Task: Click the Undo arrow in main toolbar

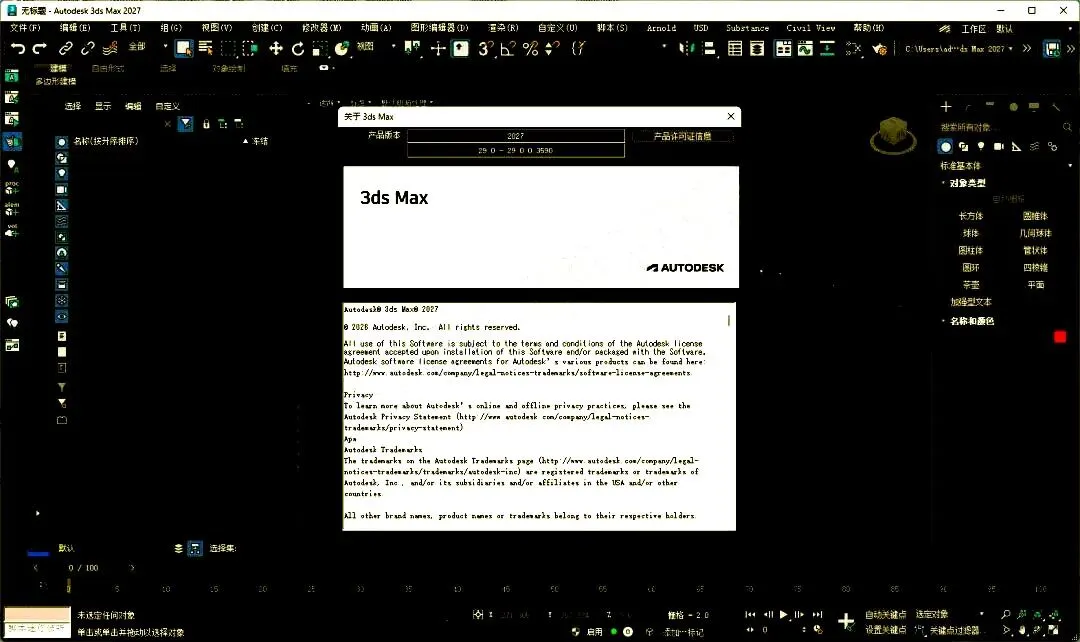Action: [x=19, y=48]
